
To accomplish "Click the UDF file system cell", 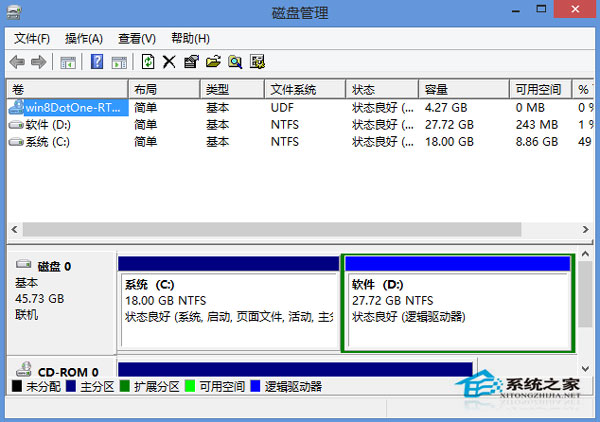I will [x=282, y=108].
